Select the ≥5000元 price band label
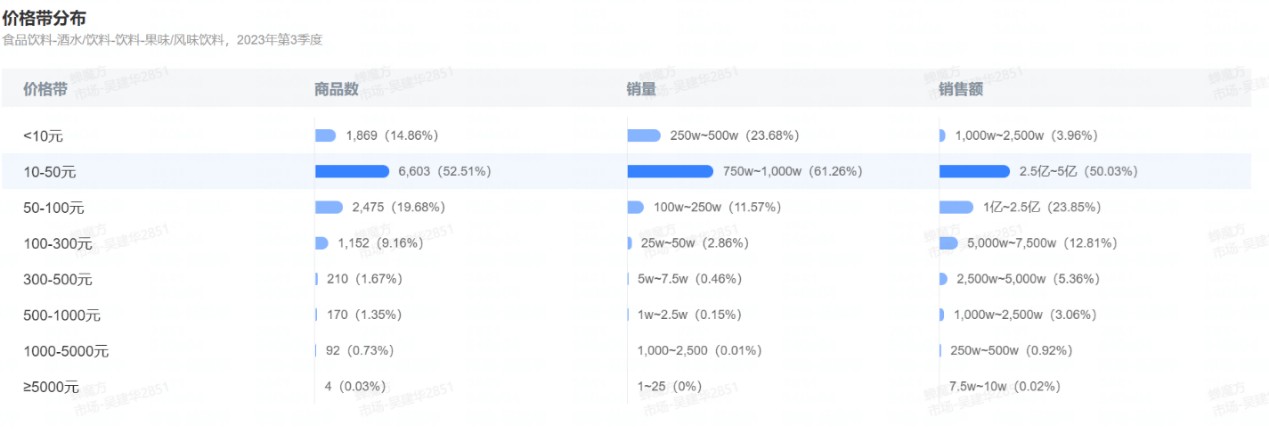1269x434 pixels. (51, 387)
